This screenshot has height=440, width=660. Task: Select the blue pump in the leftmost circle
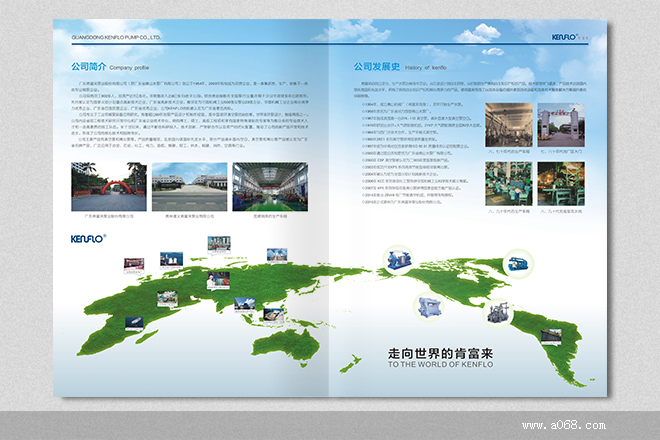pyautogui.click(x=397, y=259)
